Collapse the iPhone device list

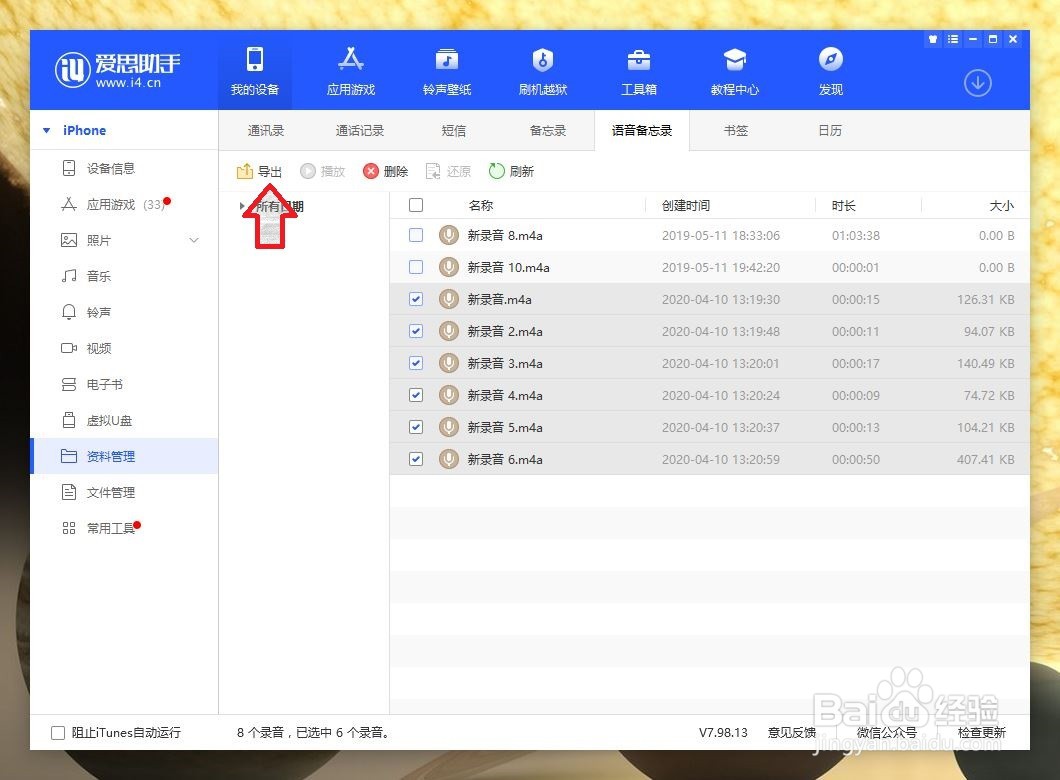[x=45, y=130]
